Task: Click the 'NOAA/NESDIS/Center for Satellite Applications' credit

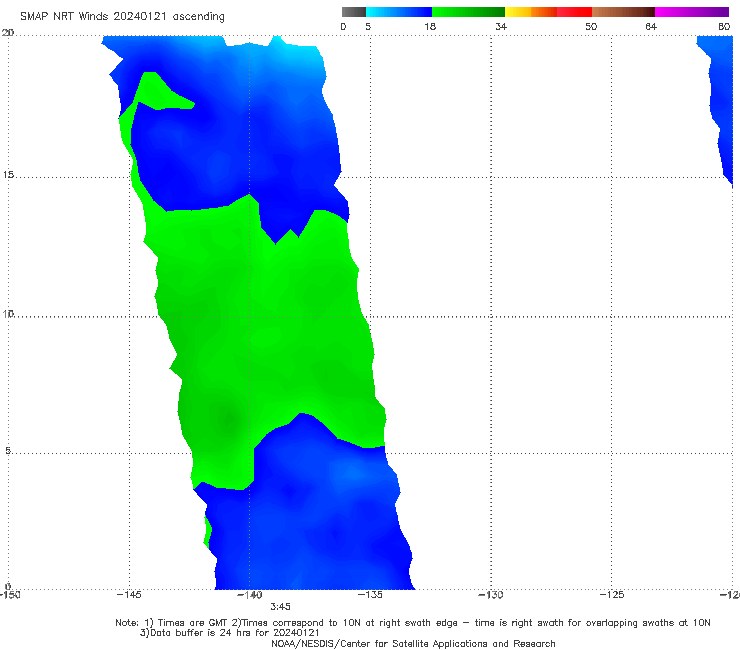Action: [413, 643]
